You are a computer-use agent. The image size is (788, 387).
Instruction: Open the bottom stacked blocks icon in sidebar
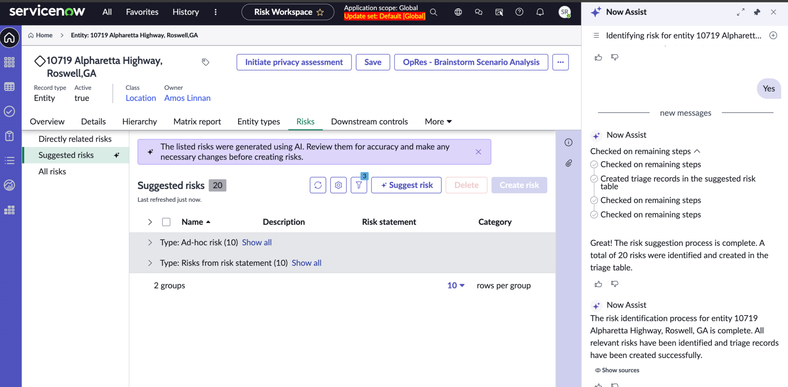pos(9,210)
